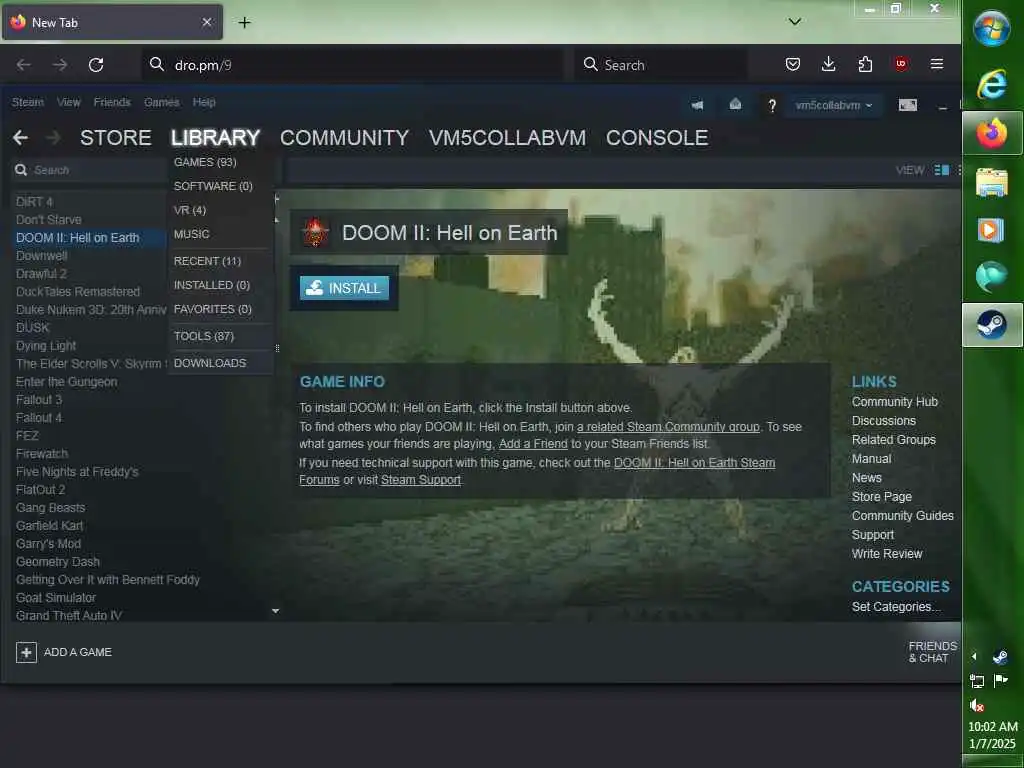The image size is (1024, 768).
Task: Switch Steam to Big Picture mode icon
Action: 908,105
